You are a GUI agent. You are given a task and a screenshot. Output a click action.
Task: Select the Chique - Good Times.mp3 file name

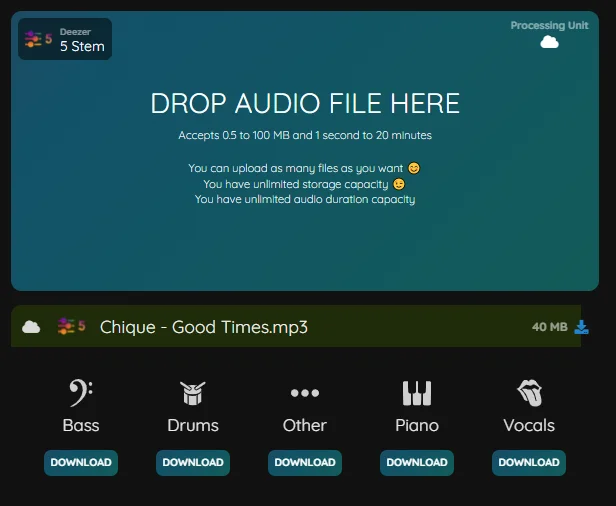click(x=204, y=327)
